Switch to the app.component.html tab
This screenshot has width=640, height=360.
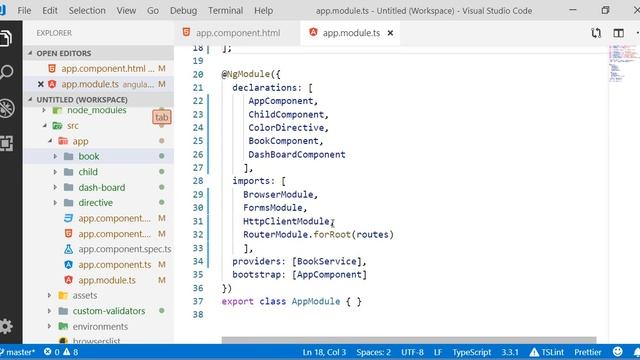[238, 33]
